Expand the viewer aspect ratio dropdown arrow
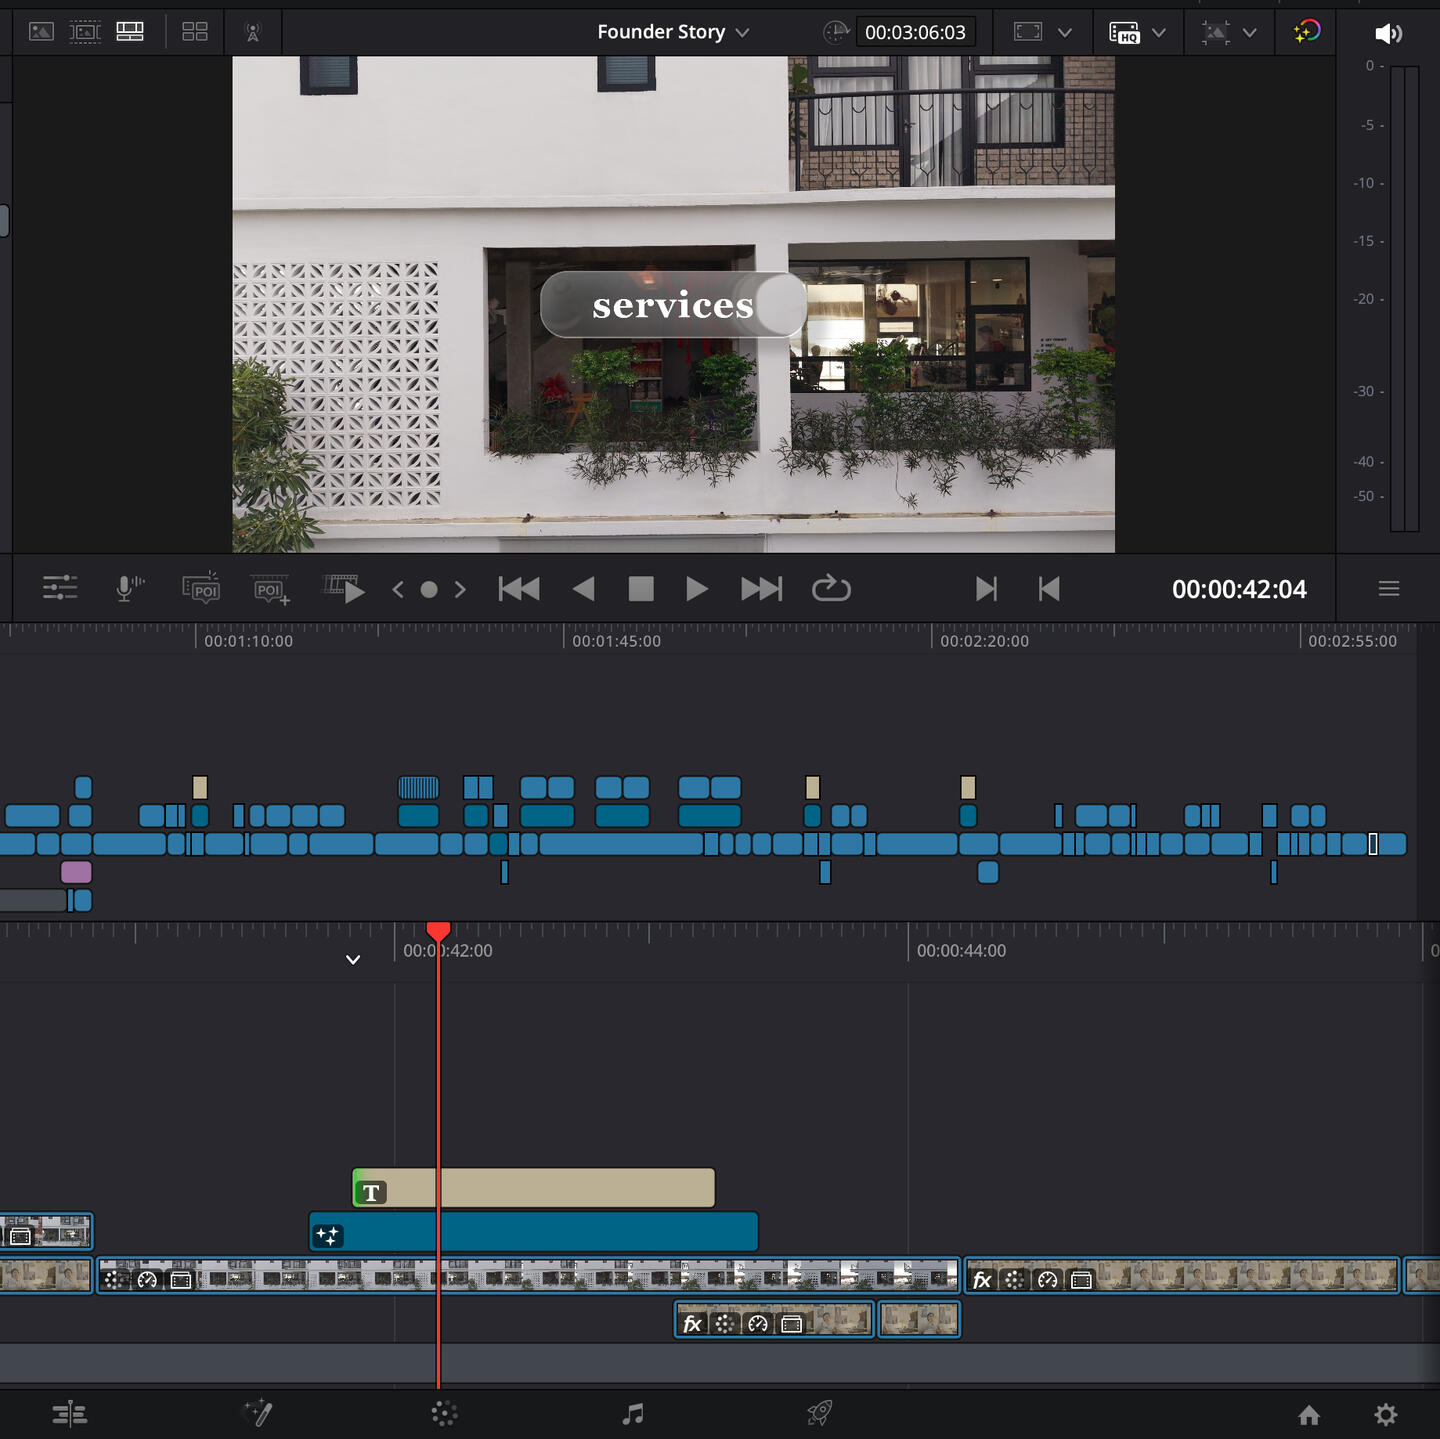The width and height of the screenshot is (1440, 1439). click(x=1065, y=32)
